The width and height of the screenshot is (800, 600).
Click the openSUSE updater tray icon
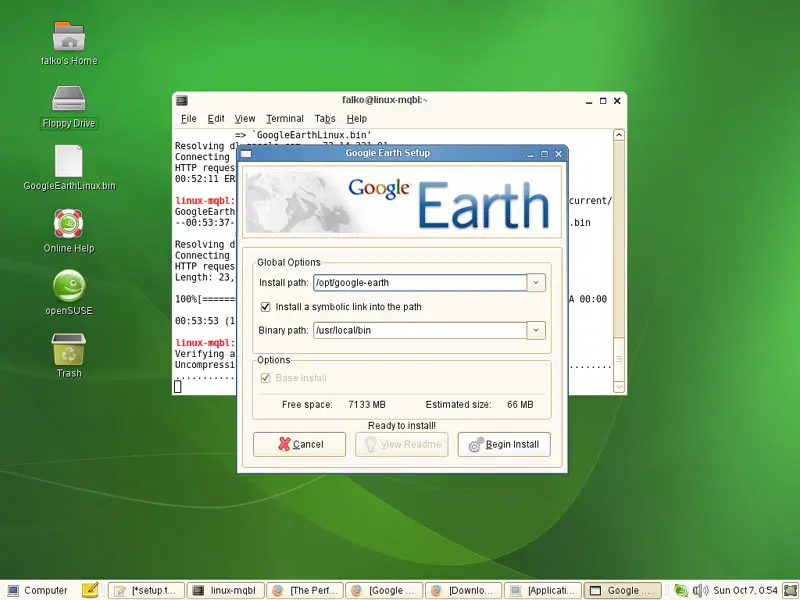click(681, 590)
